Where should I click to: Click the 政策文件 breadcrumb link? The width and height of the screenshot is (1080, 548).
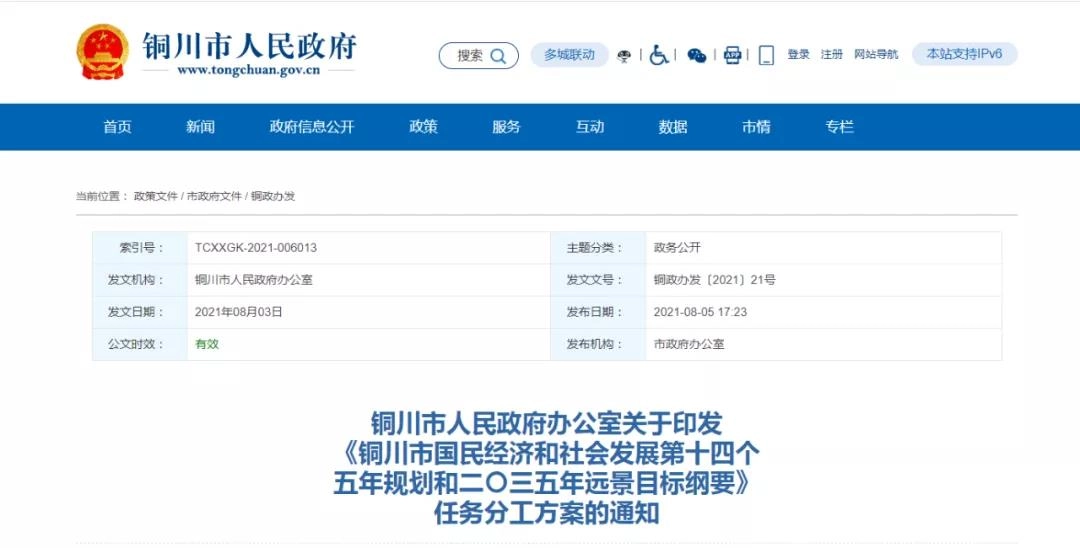[x=156, y=197]
